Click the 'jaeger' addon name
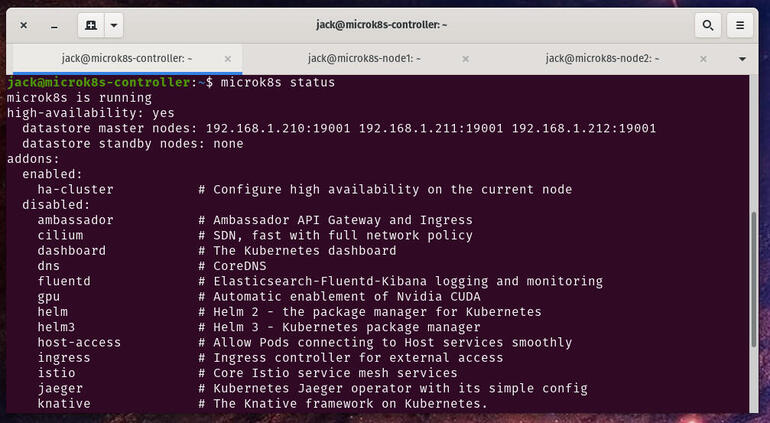The image size is (770, 423). tap(60, 388)
